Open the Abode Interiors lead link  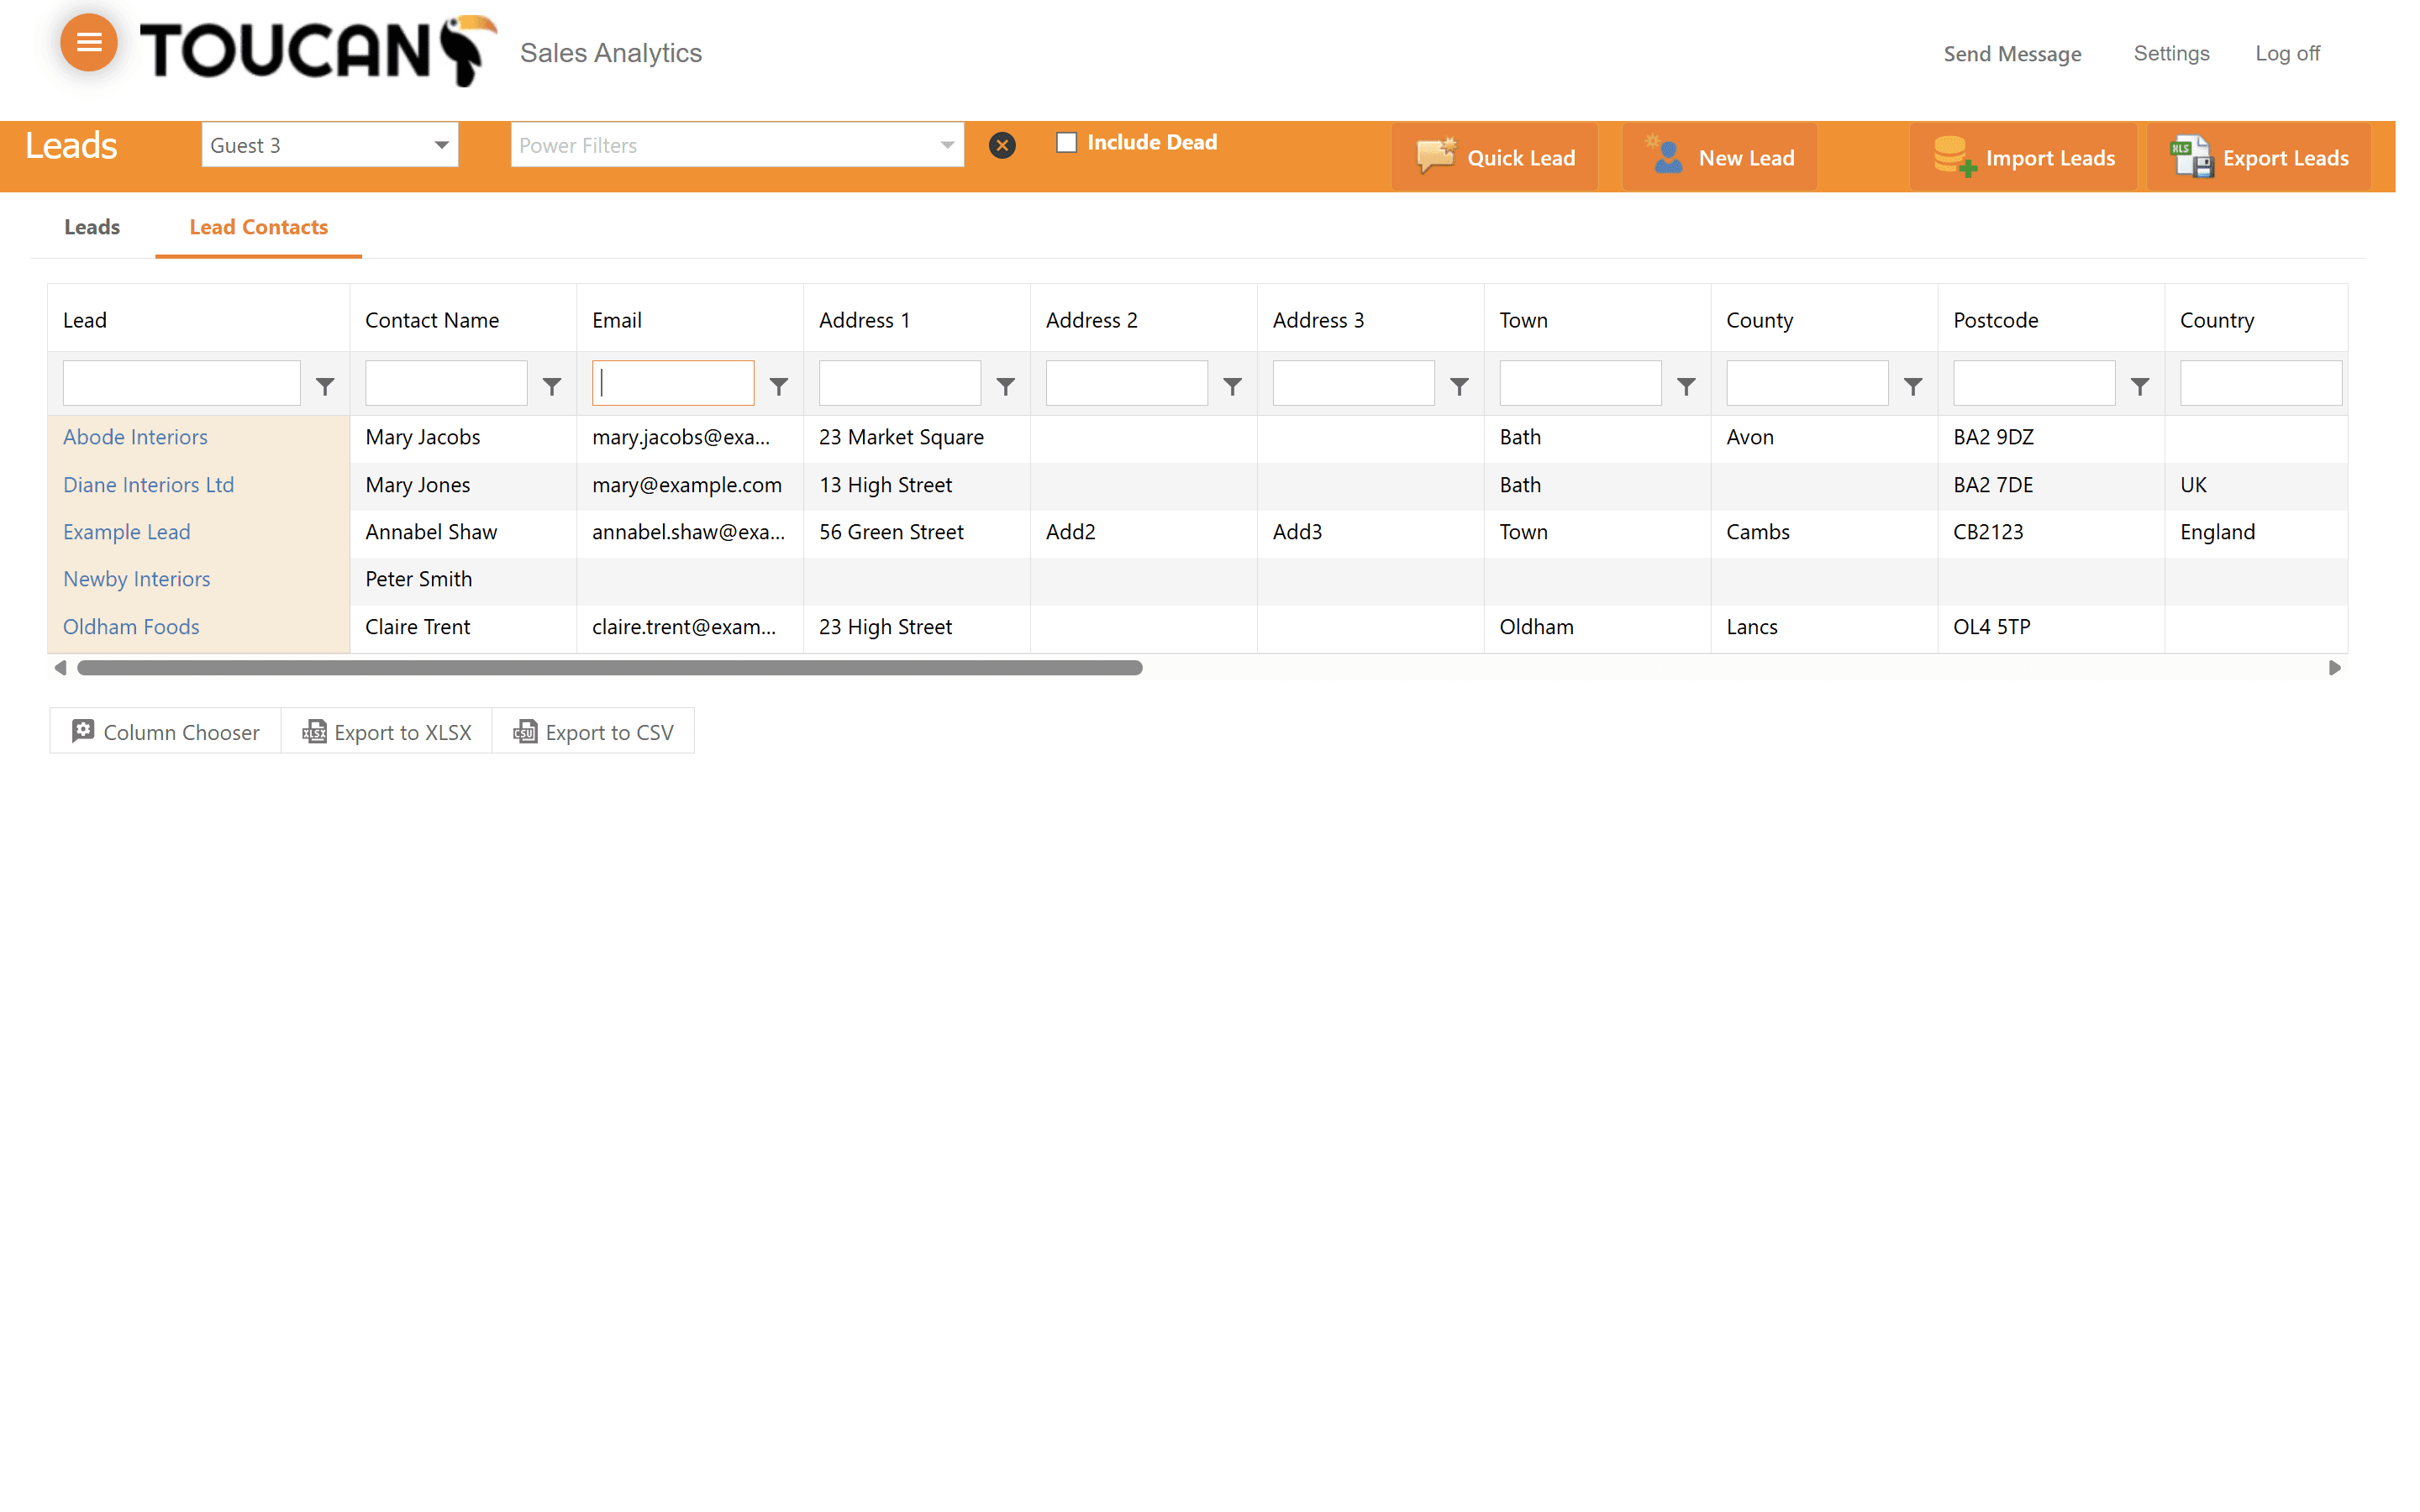point(135,437)
